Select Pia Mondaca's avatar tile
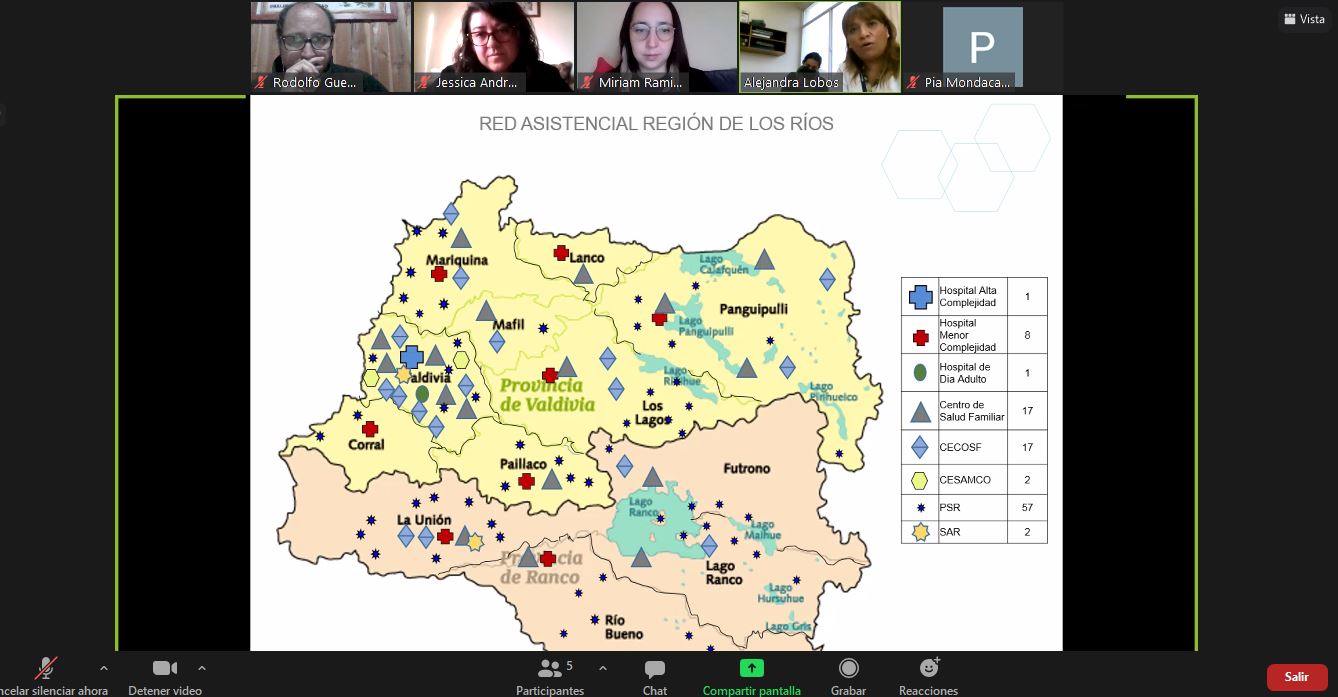Viewport: 1338px width, 697px height. coord(982,47)
